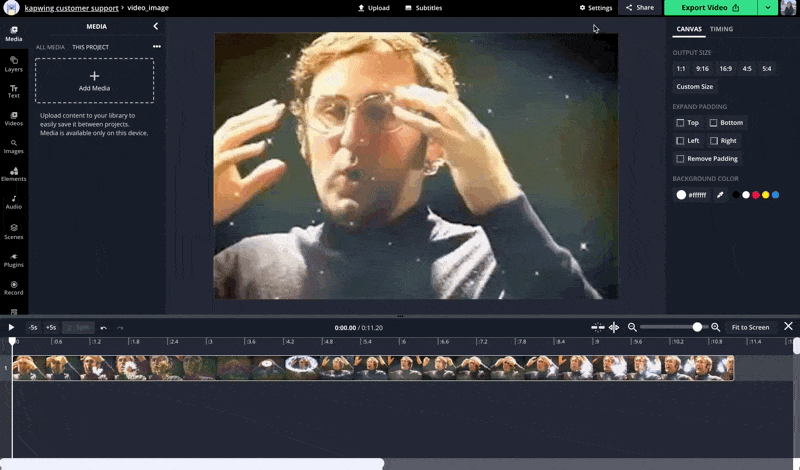Switch to the Timing tab
This screenshot has width=800, height=470.
pos(721,29)
